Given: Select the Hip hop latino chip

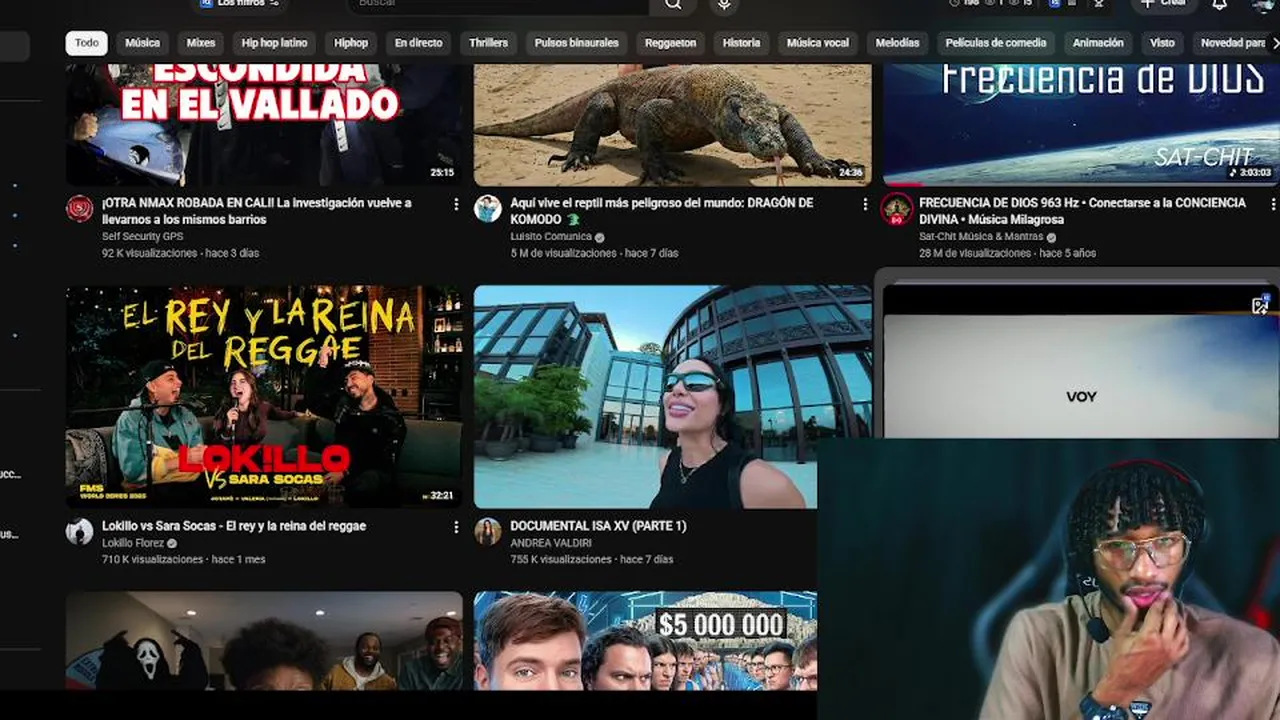Looking at the screenshot, I should 274,43.
